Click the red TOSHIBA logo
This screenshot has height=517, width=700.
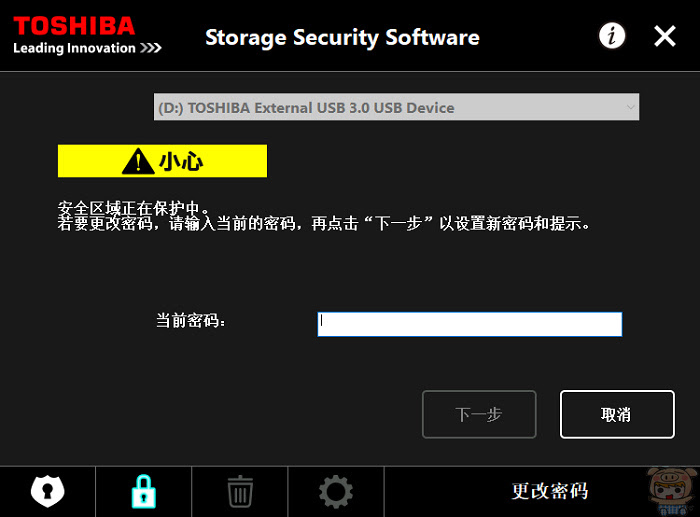74,26
